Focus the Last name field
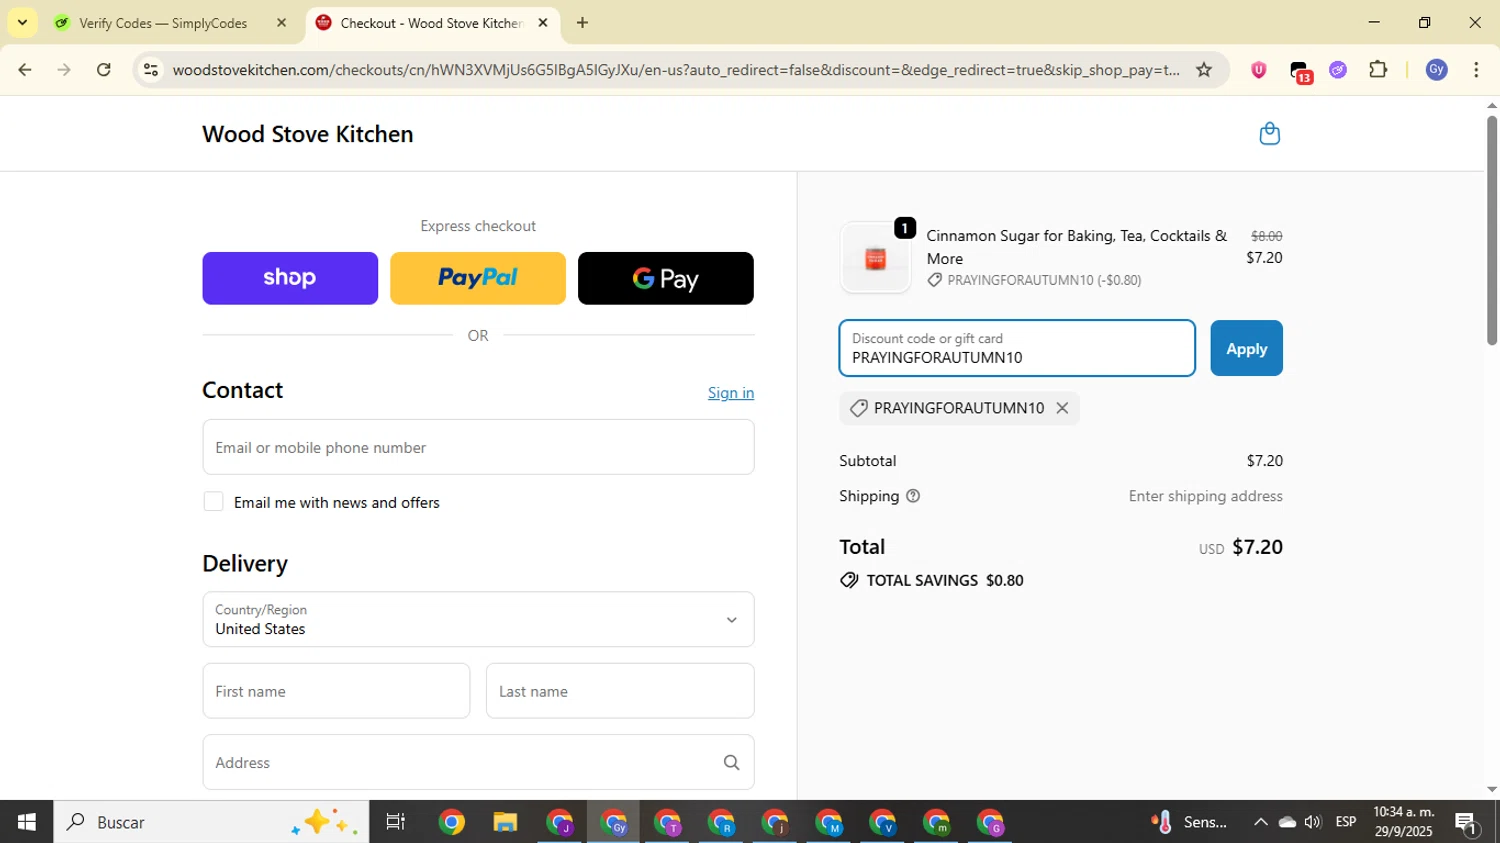Image resolution: width=1500 pixels, height=843 pixels. click(620, 691)
